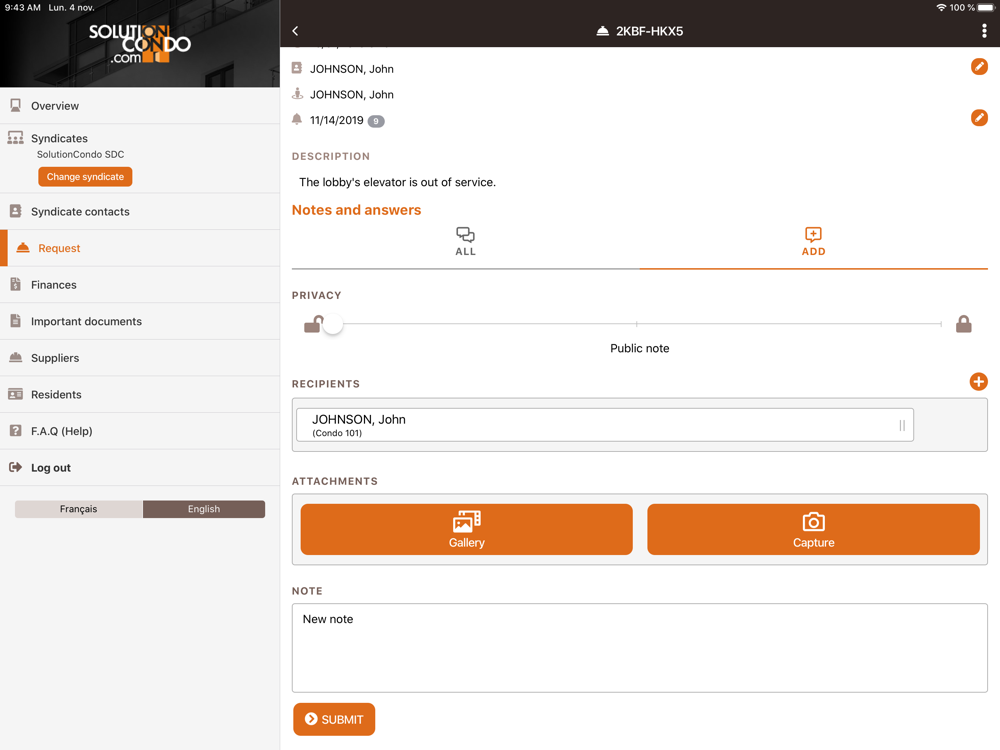Image resolution: width=1000 pixels, height=750 pixels.
Task: Click the locked padlock privacy icon
Action: [963, 324]
